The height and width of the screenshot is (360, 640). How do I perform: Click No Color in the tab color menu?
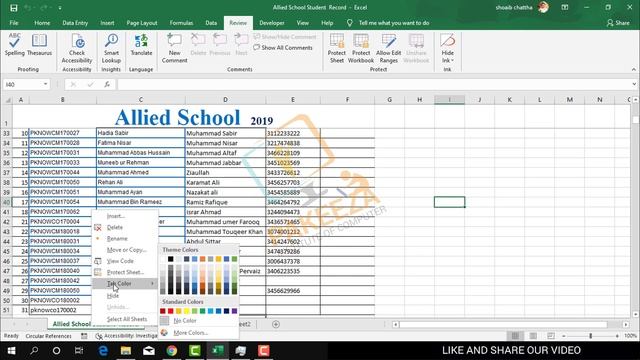point(198,321)
